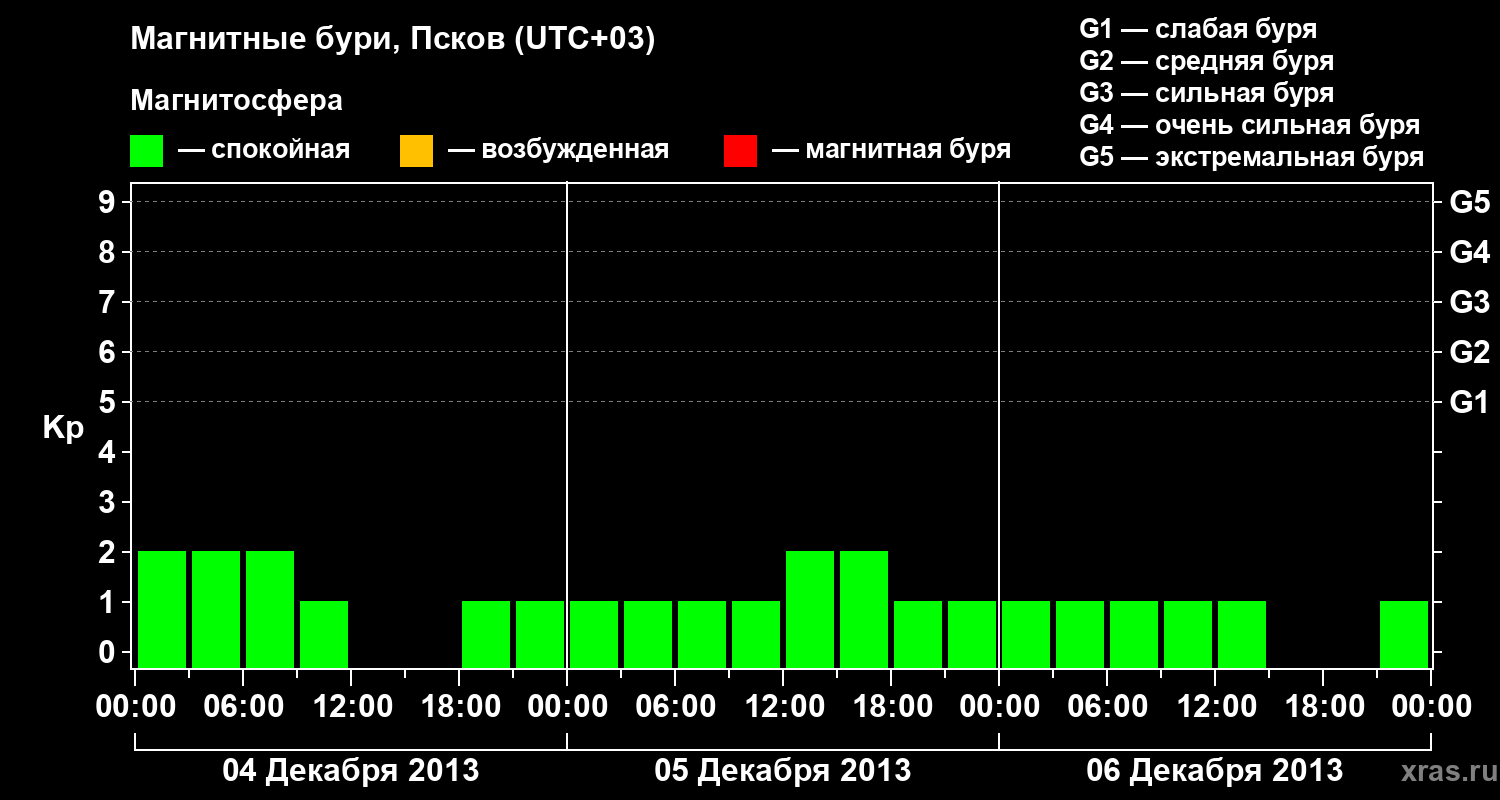Click the right-axis 'G5' label at Kp 9 level
Viewport: 1500px width, 800px height.
coord(1469,203)
